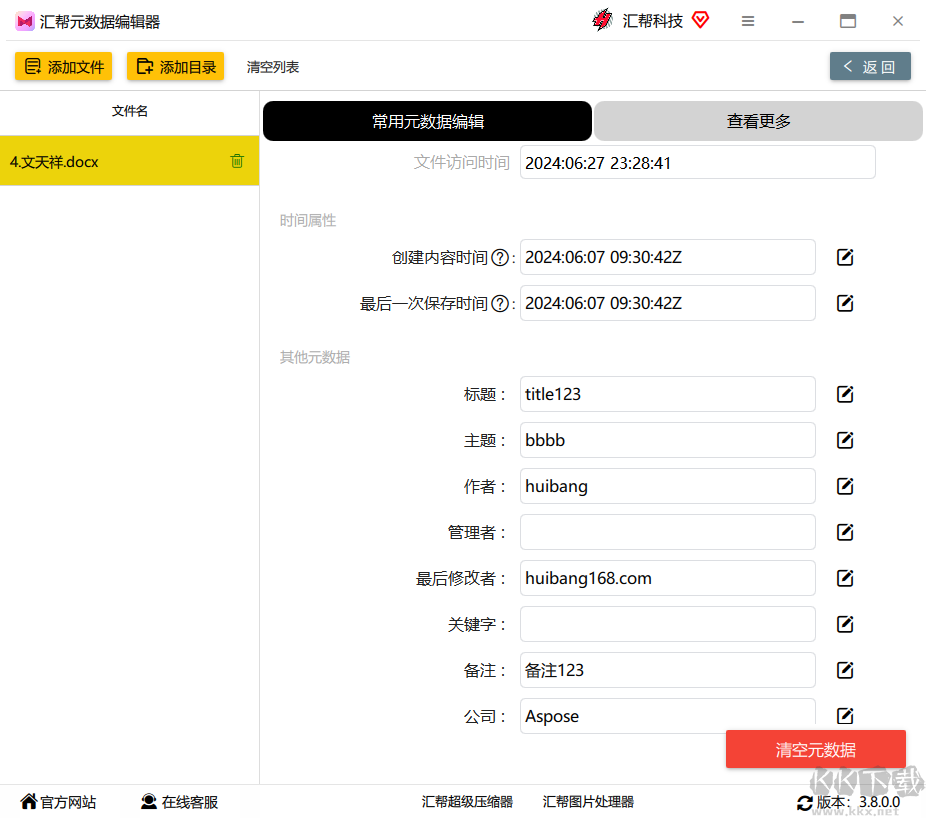Viewport: 926px width, 818px height.
Task: Click 版本: 3.8.0.0 text
Action: tap(858, 802)
